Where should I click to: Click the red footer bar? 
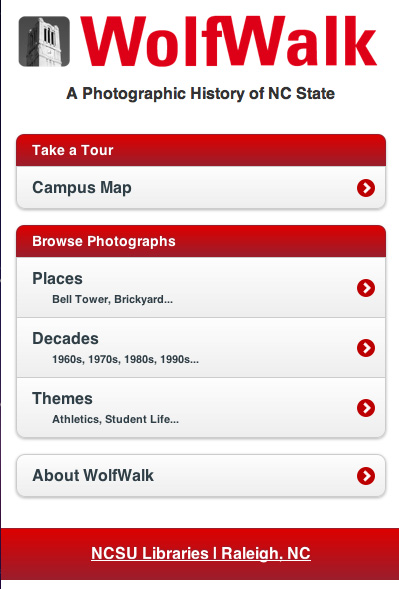point(200,554)
